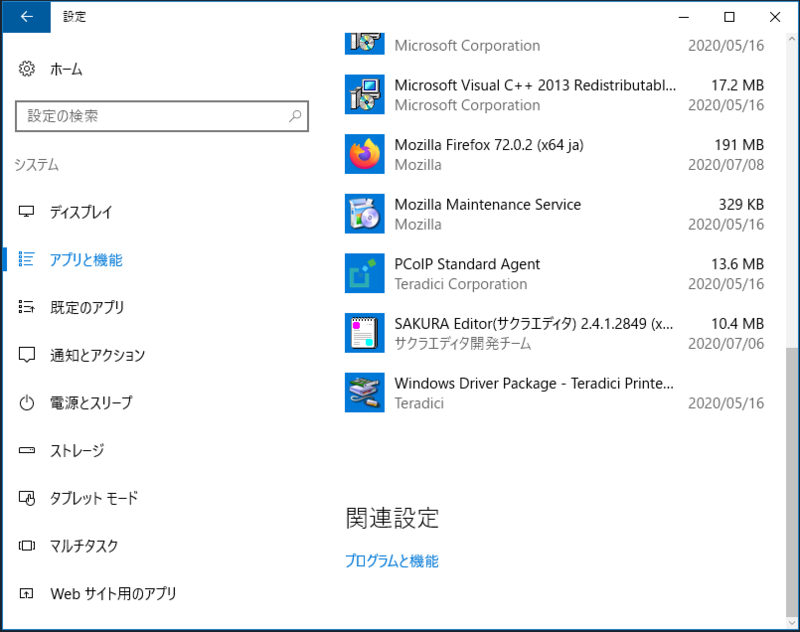Click the Apps for websites icon
This screenshot has height=632, width=800.
tap(27, 593)
